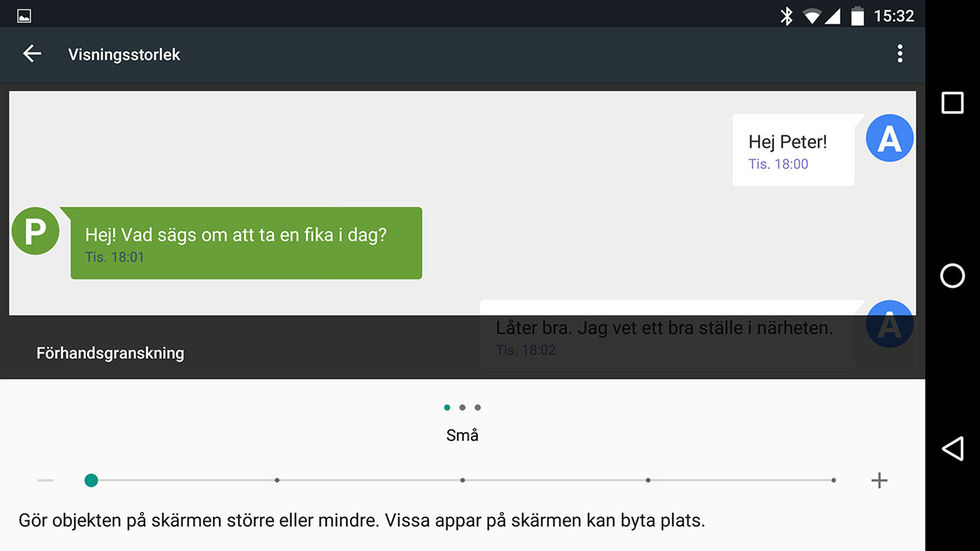Tap the Android home circle button
The image size is (980, 551).
953,276
